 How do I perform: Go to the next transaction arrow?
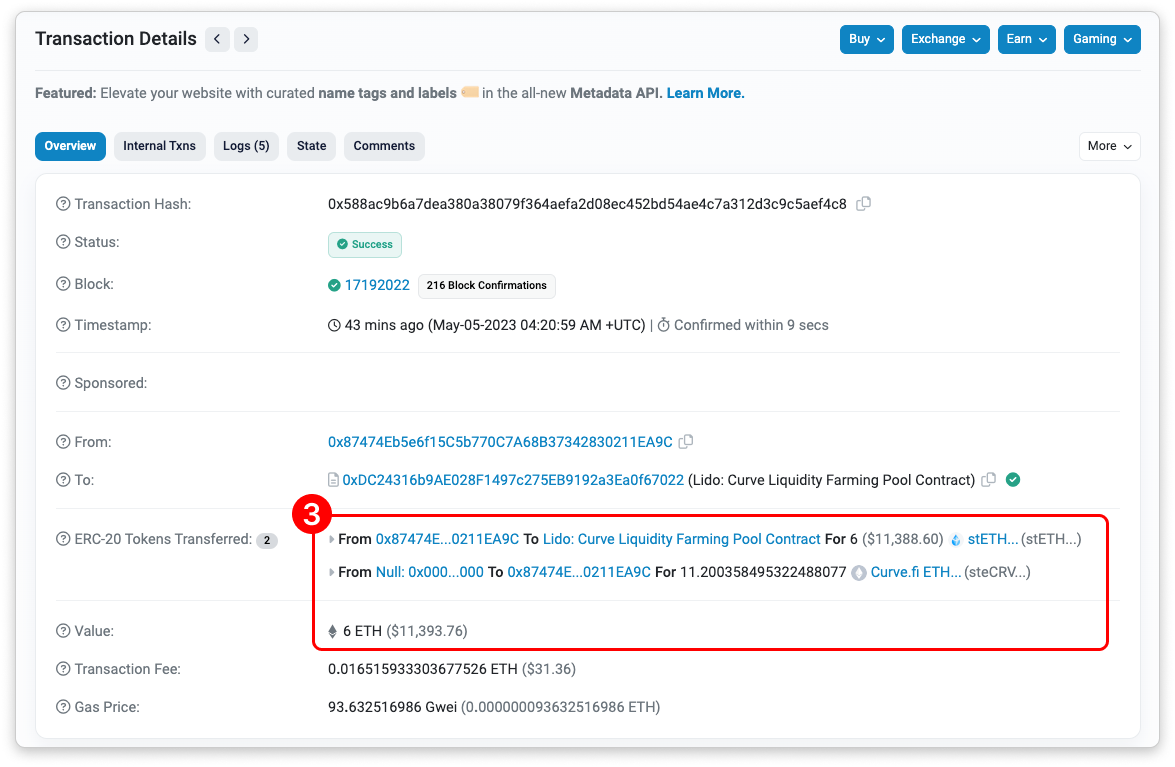click(x=246, y=39)
